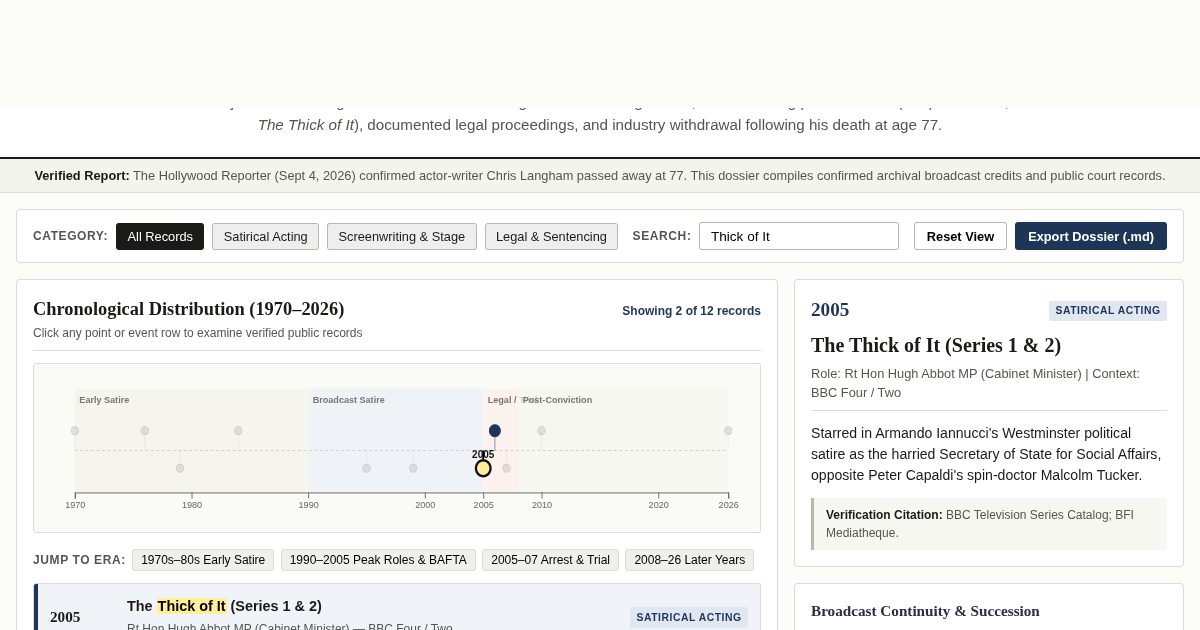Click the faded timeline point at 2026

[x=728, y=431]
